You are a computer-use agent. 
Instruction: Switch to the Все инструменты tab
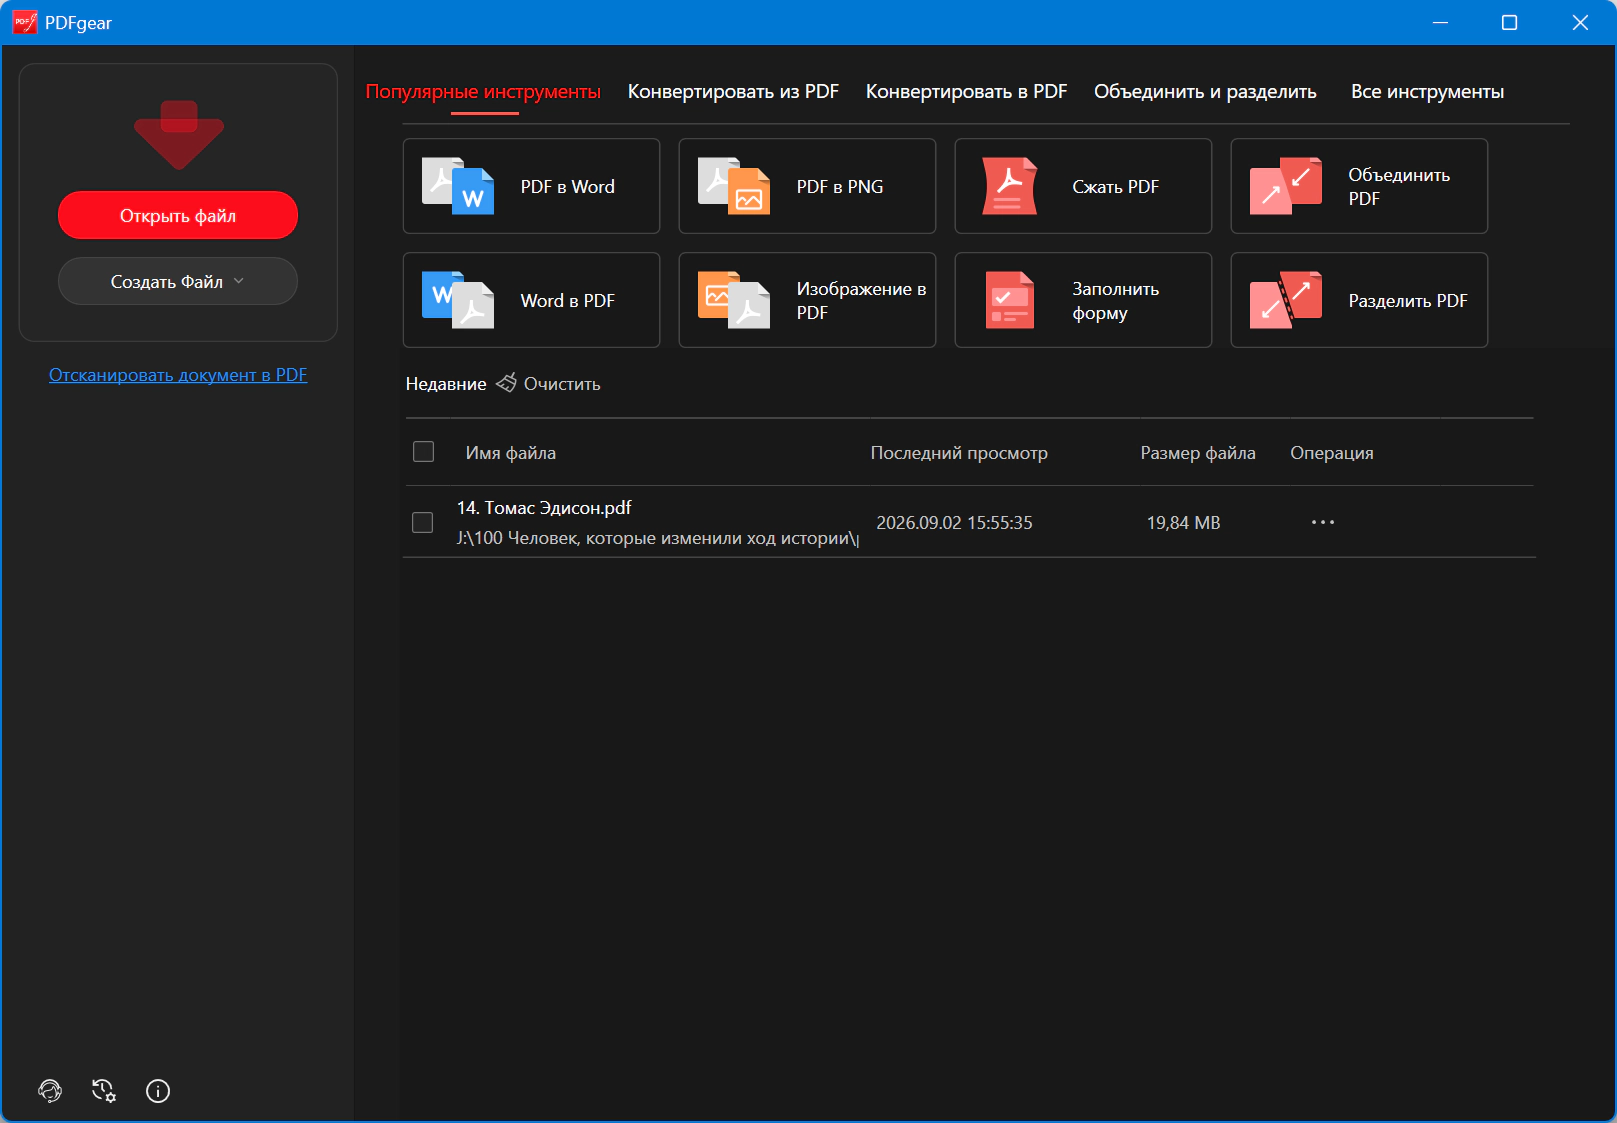coord(1427,91)
